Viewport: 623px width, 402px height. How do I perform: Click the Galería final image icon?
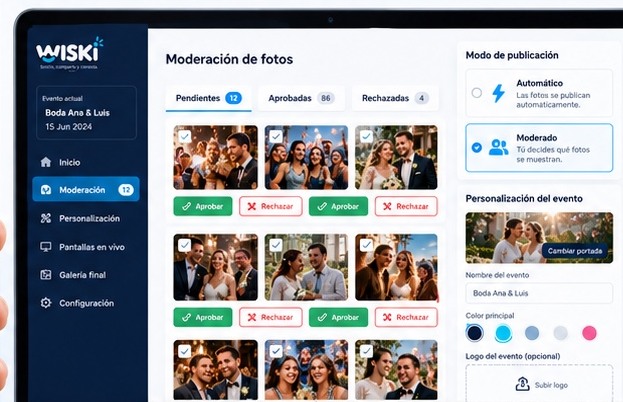point(46,274)
